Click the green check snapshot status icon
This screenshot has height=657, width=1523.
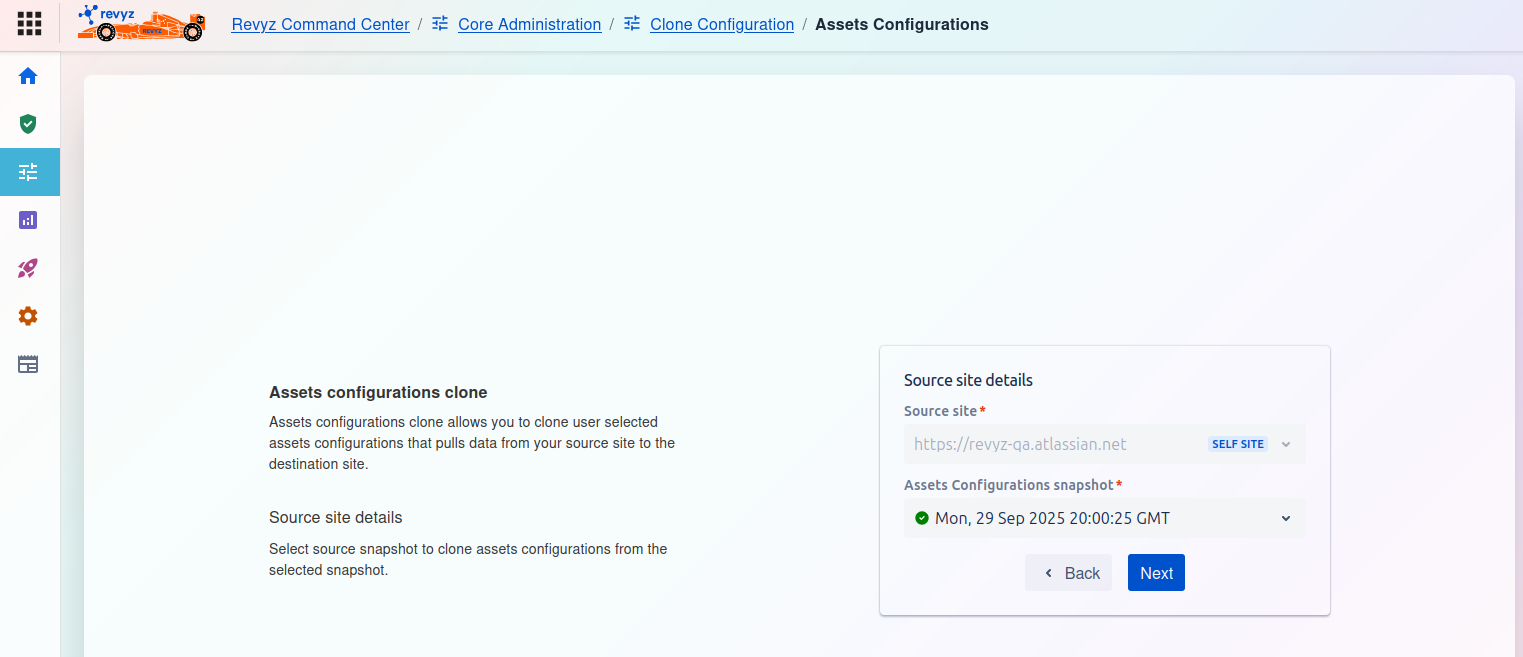pyautogui.click(x=921, y=518)
